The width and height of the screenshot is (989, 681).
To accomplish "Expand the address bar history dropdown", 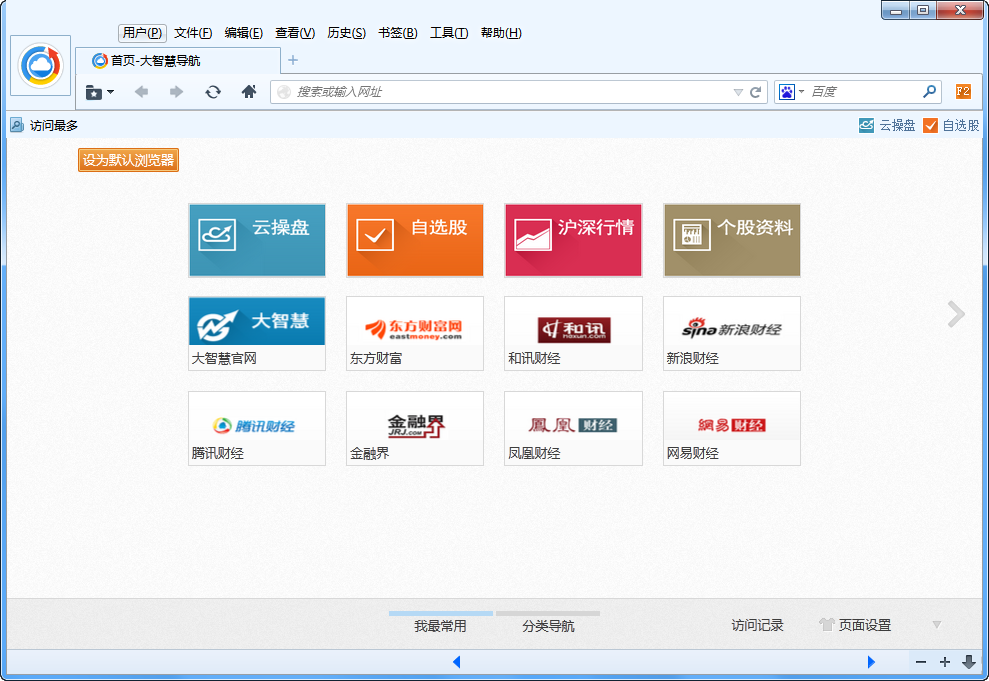I will [x=738, y=93].
